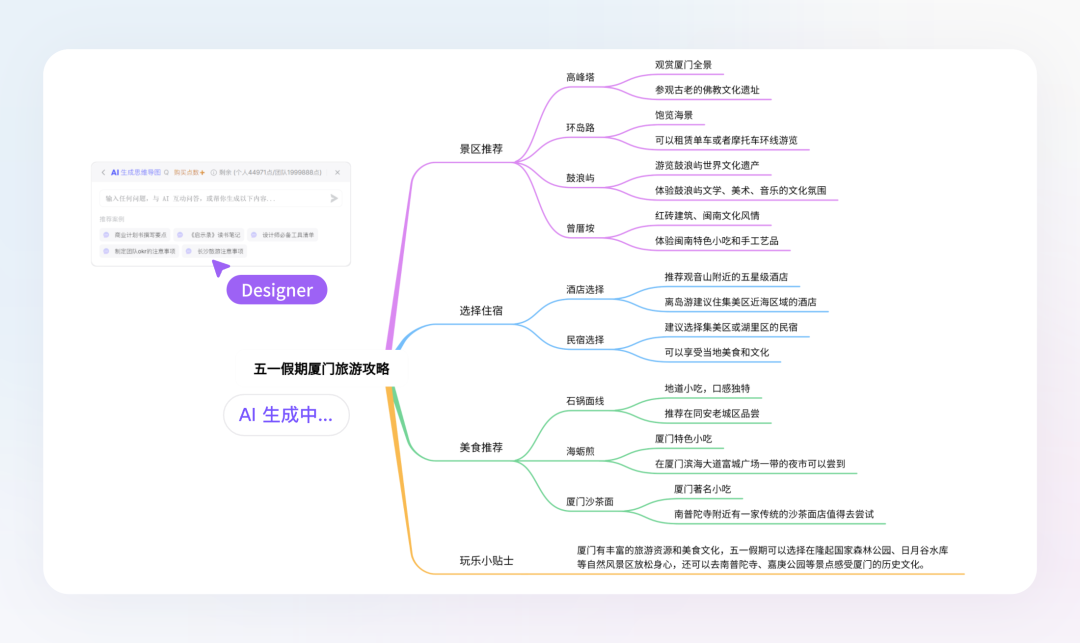Select the 高峰塔 subtopic
The height and width of the screenshot is (643, 1080).
pos(580,77)
